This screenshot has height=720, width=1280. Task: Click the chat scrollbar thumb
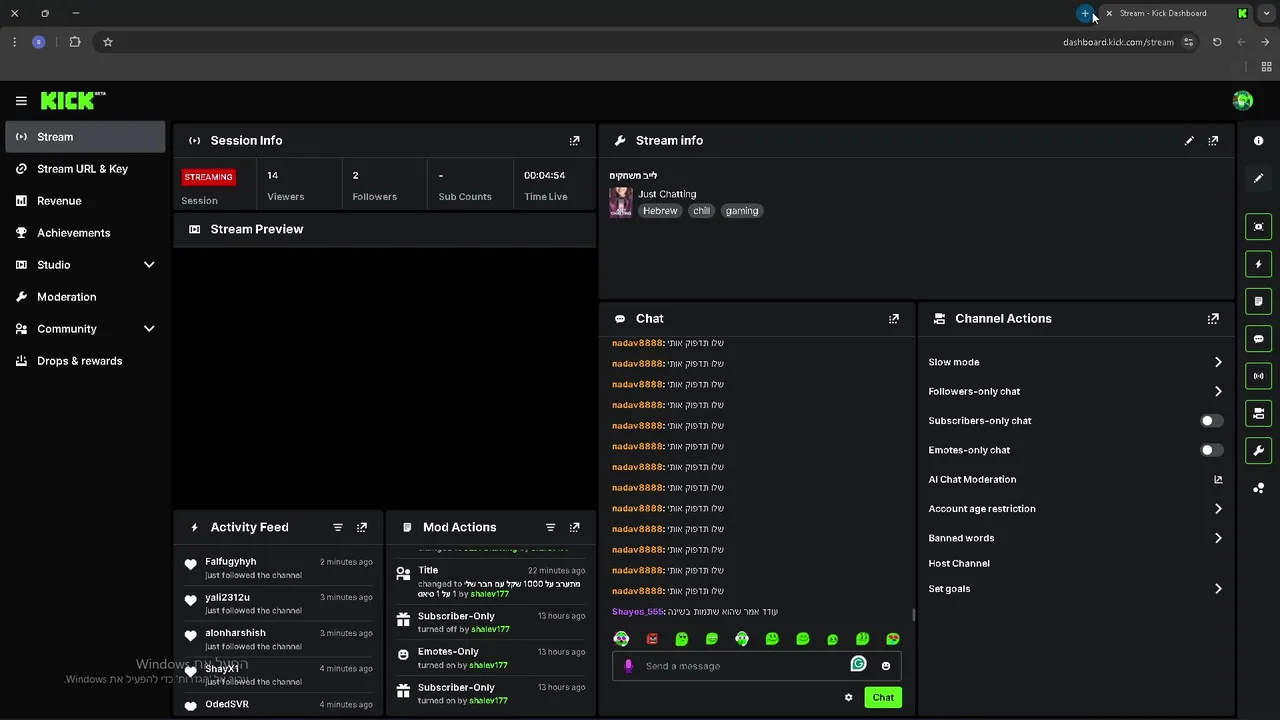tap(914, 614)
